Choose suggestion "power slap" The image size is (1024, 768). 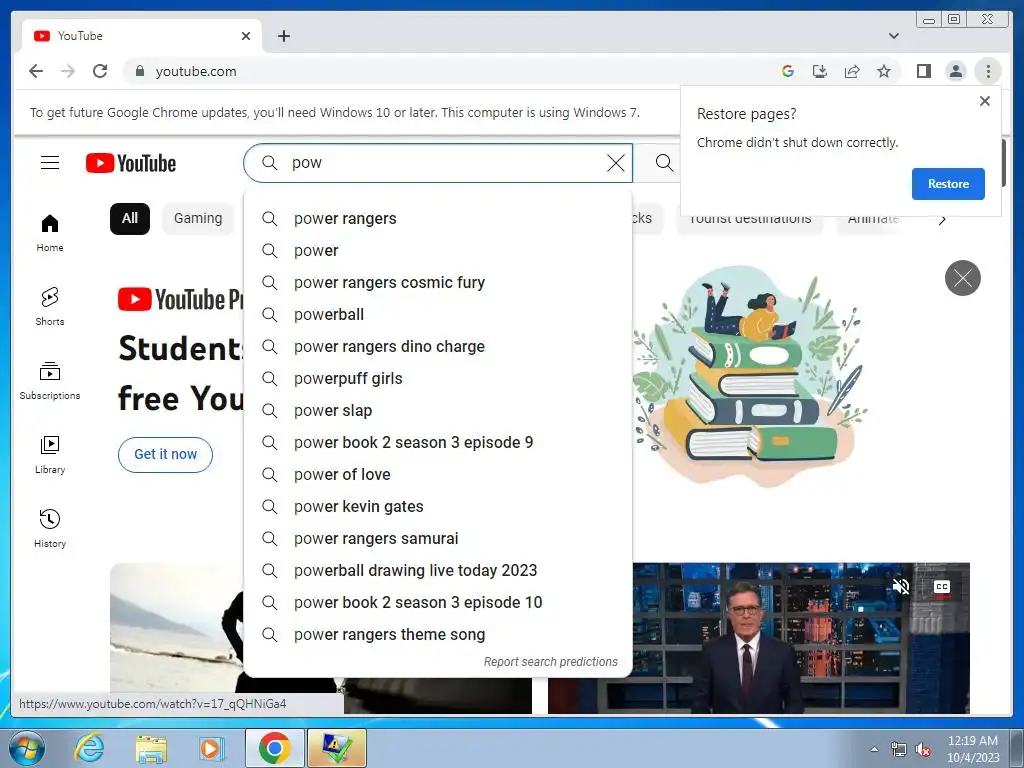click(x=438, y=411)
